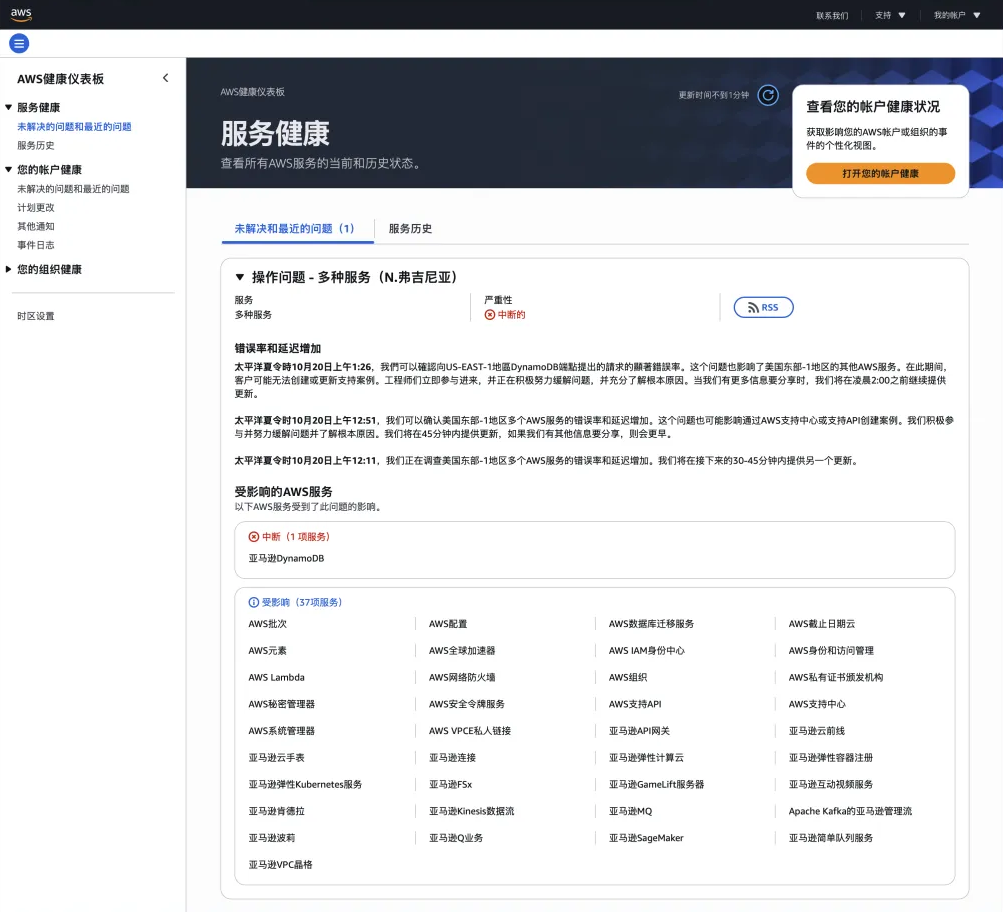The width and height of the screenshot is (1003, 912).
Task: Click the RSS feed button
Action: (x=763, y=307)
